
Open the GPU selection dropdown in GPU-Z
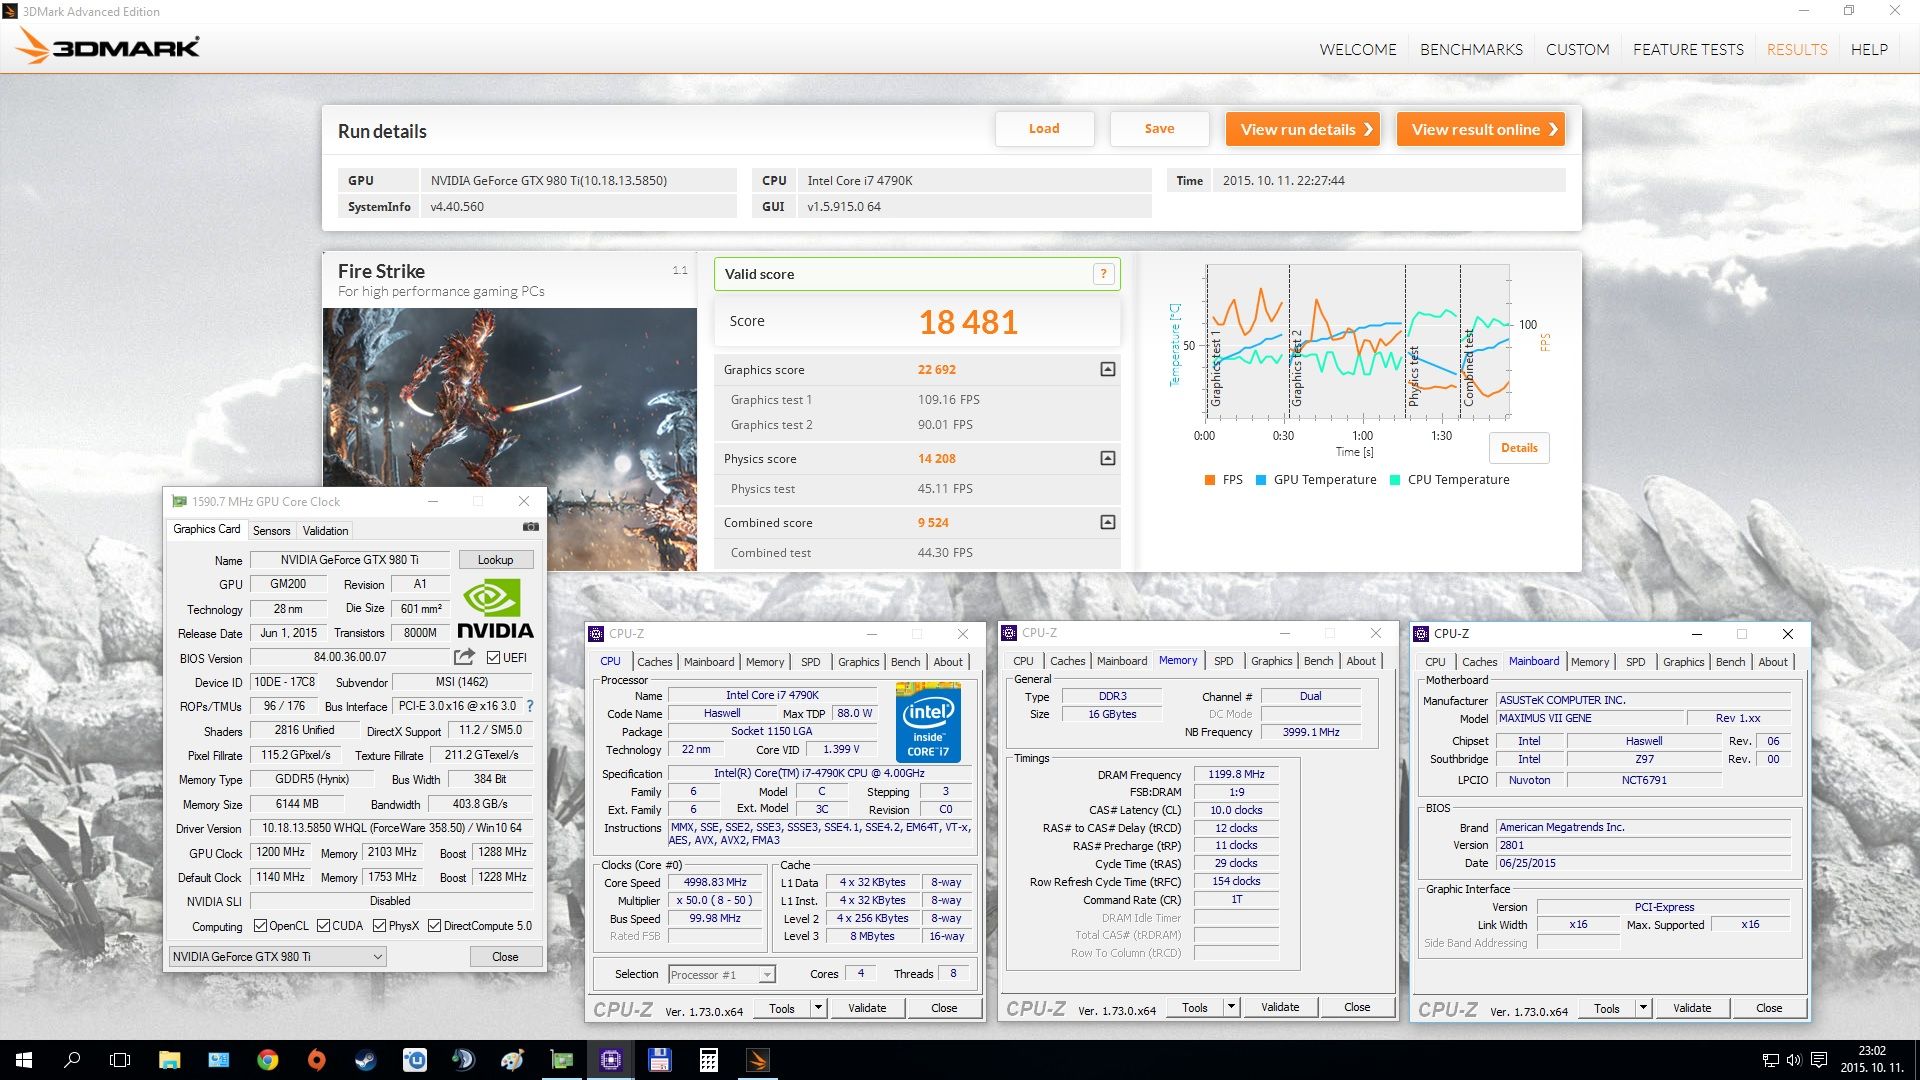coord(277,956)
